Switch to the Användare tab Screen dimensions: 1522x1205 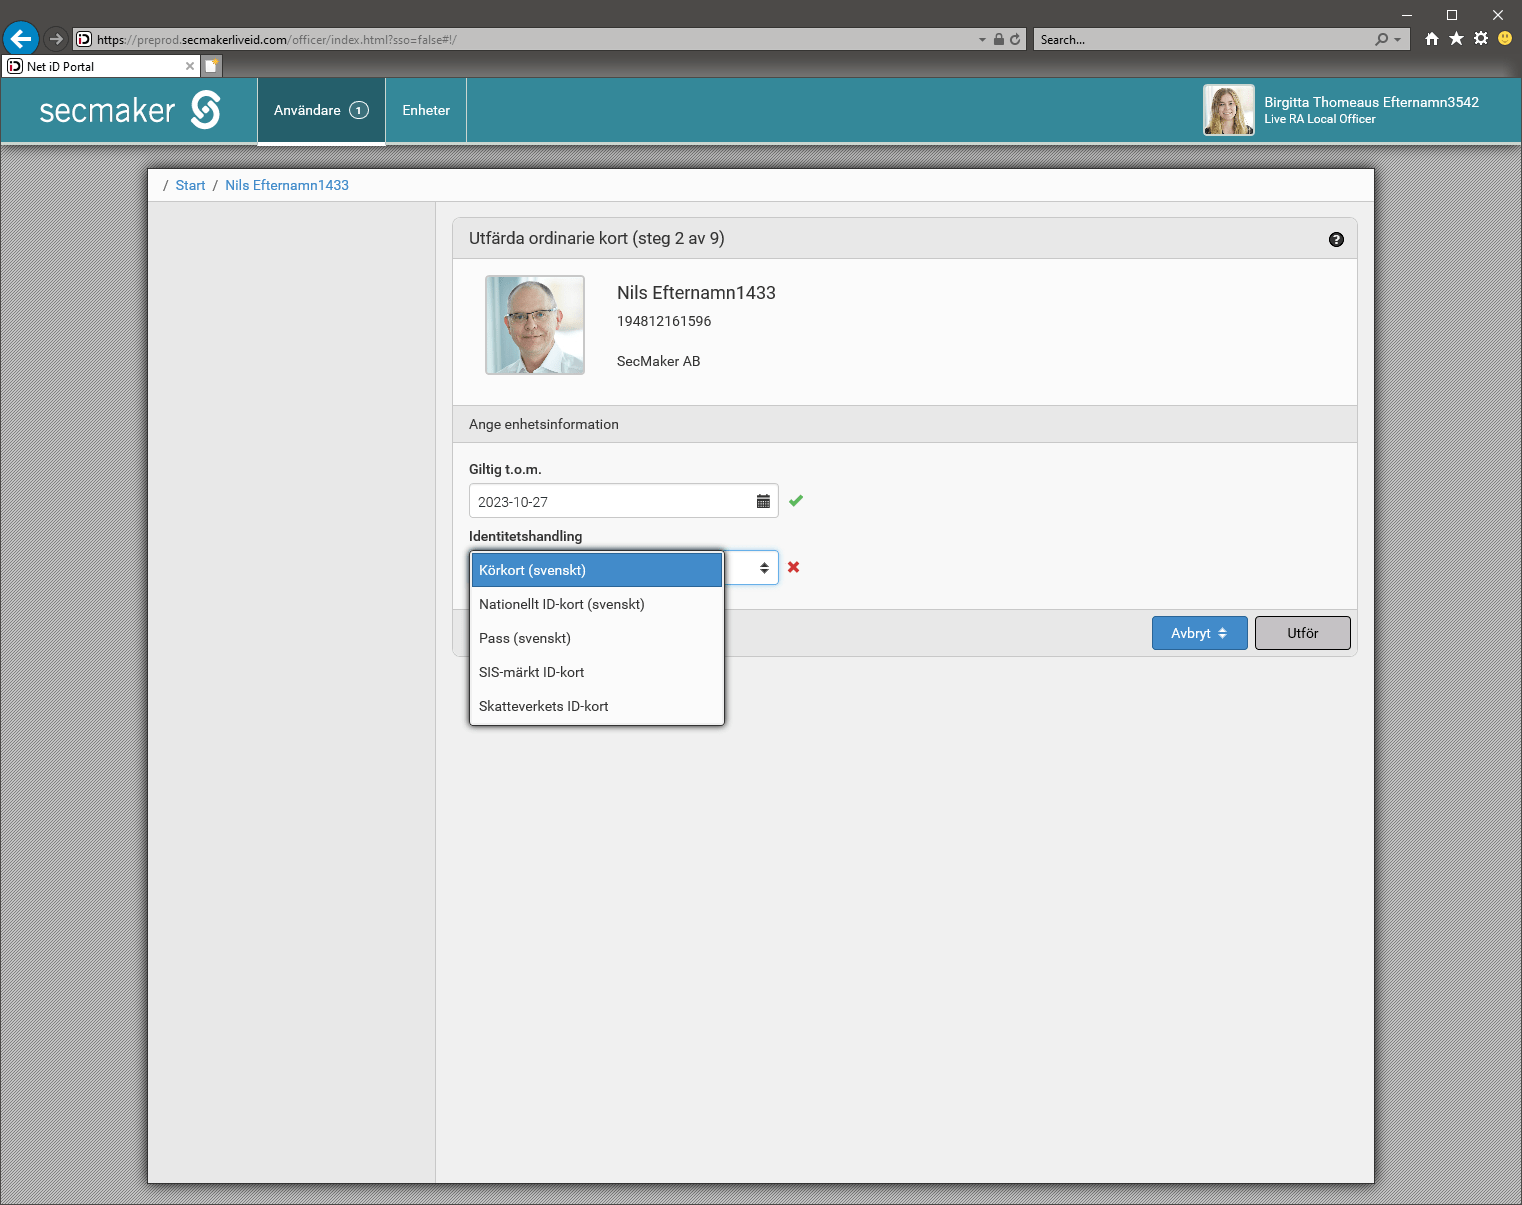pos(320,110)
